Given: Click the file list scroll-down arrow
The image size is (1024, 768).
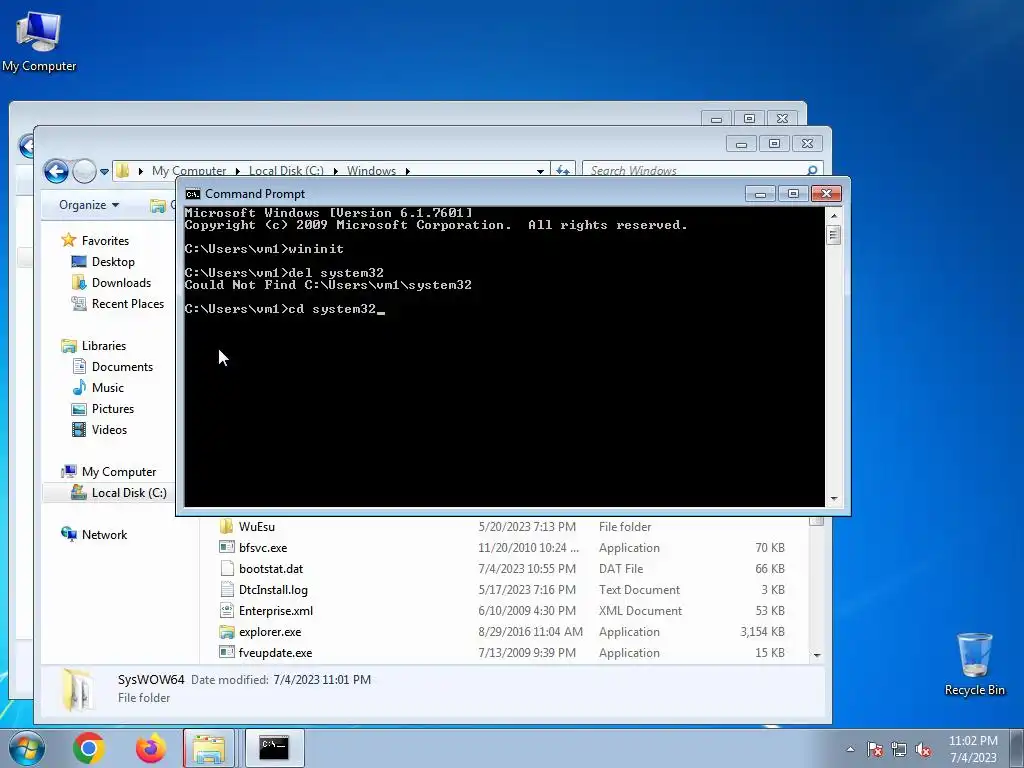Looking at the screenshot, I should (816, 655).
